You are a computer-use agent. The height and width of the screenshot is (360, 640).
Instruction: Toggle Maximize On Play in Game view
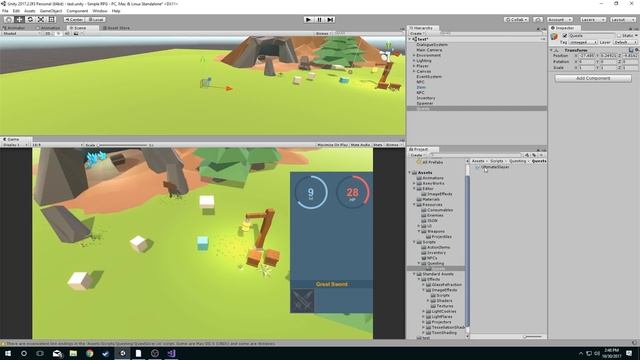[332, 145]
